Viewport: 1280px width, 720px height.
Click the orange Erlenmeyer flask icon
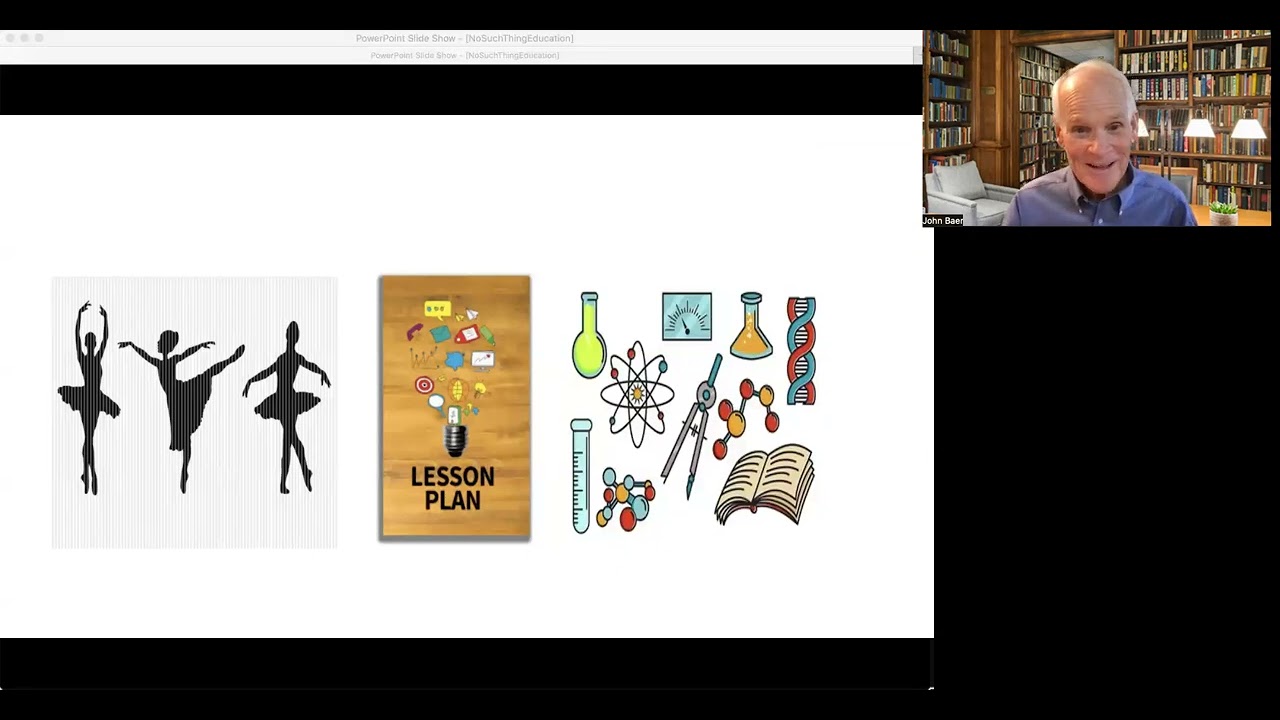[x=751, y=326]
